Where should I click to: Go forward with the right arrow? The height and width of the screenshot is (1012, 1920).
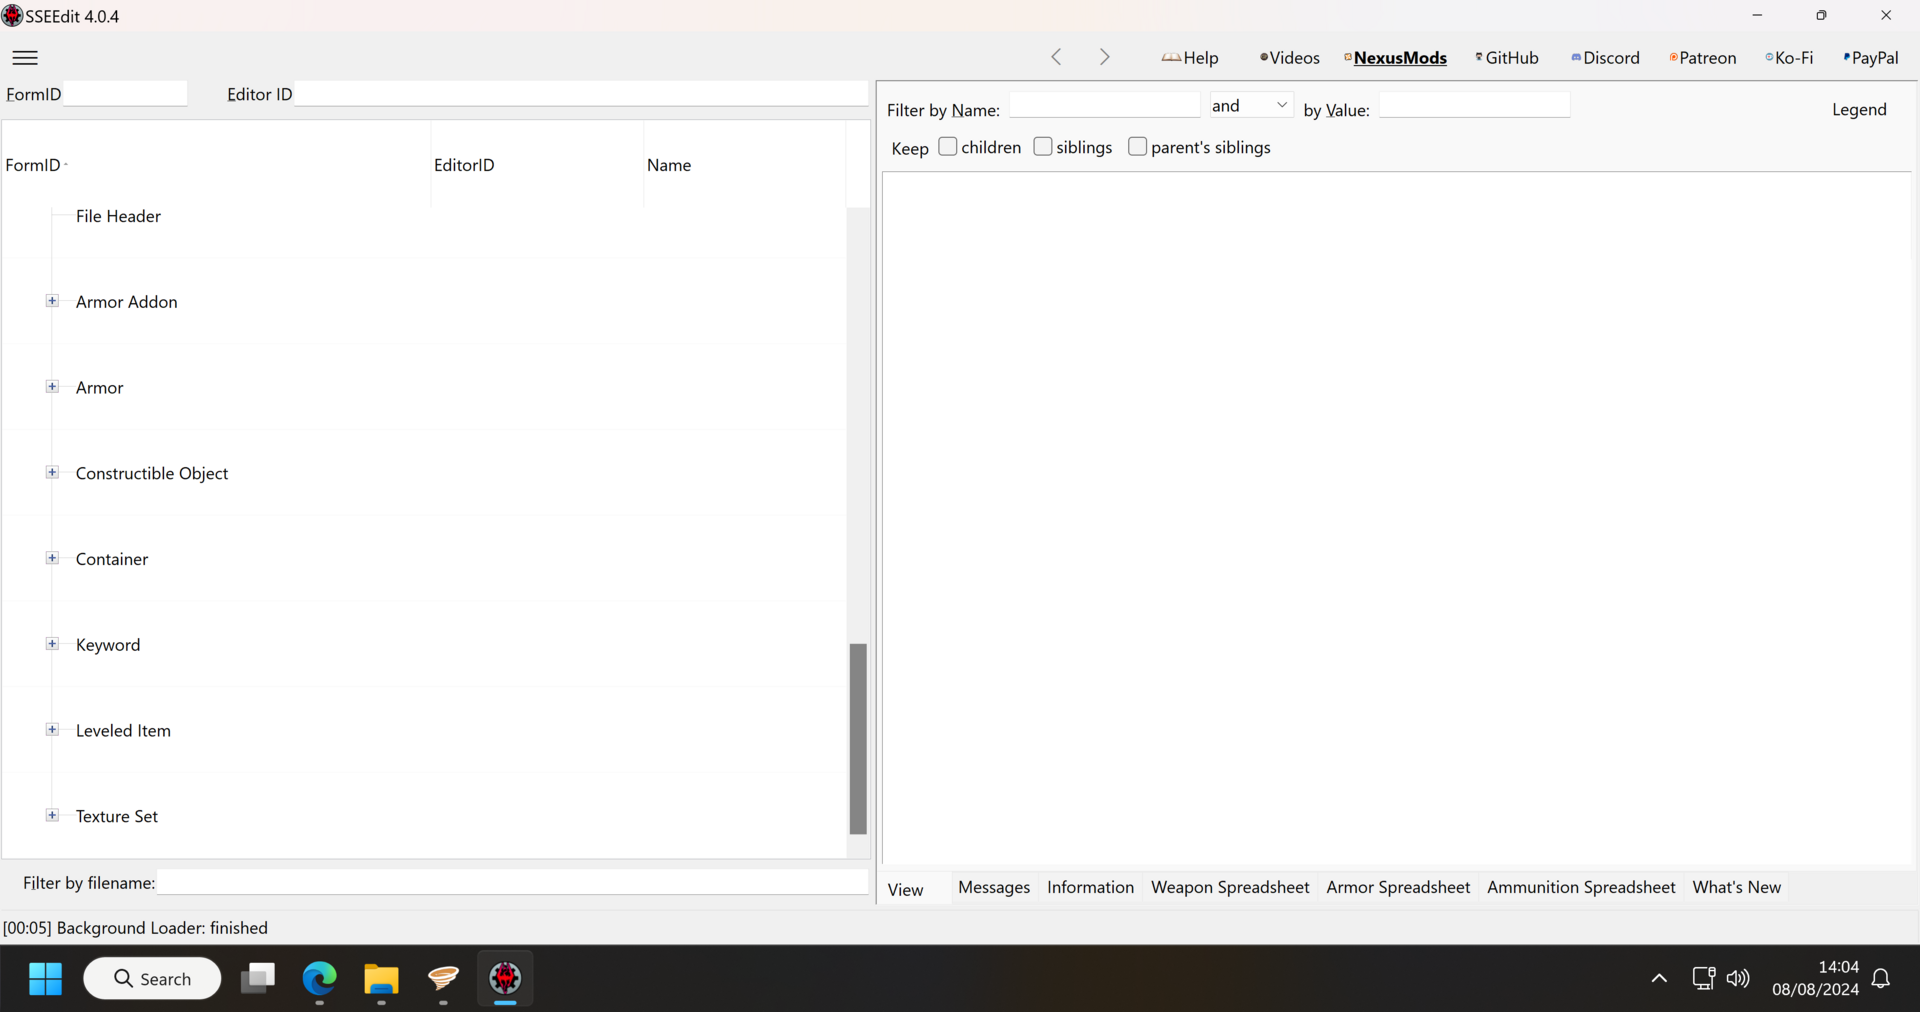coord(1104,58)
